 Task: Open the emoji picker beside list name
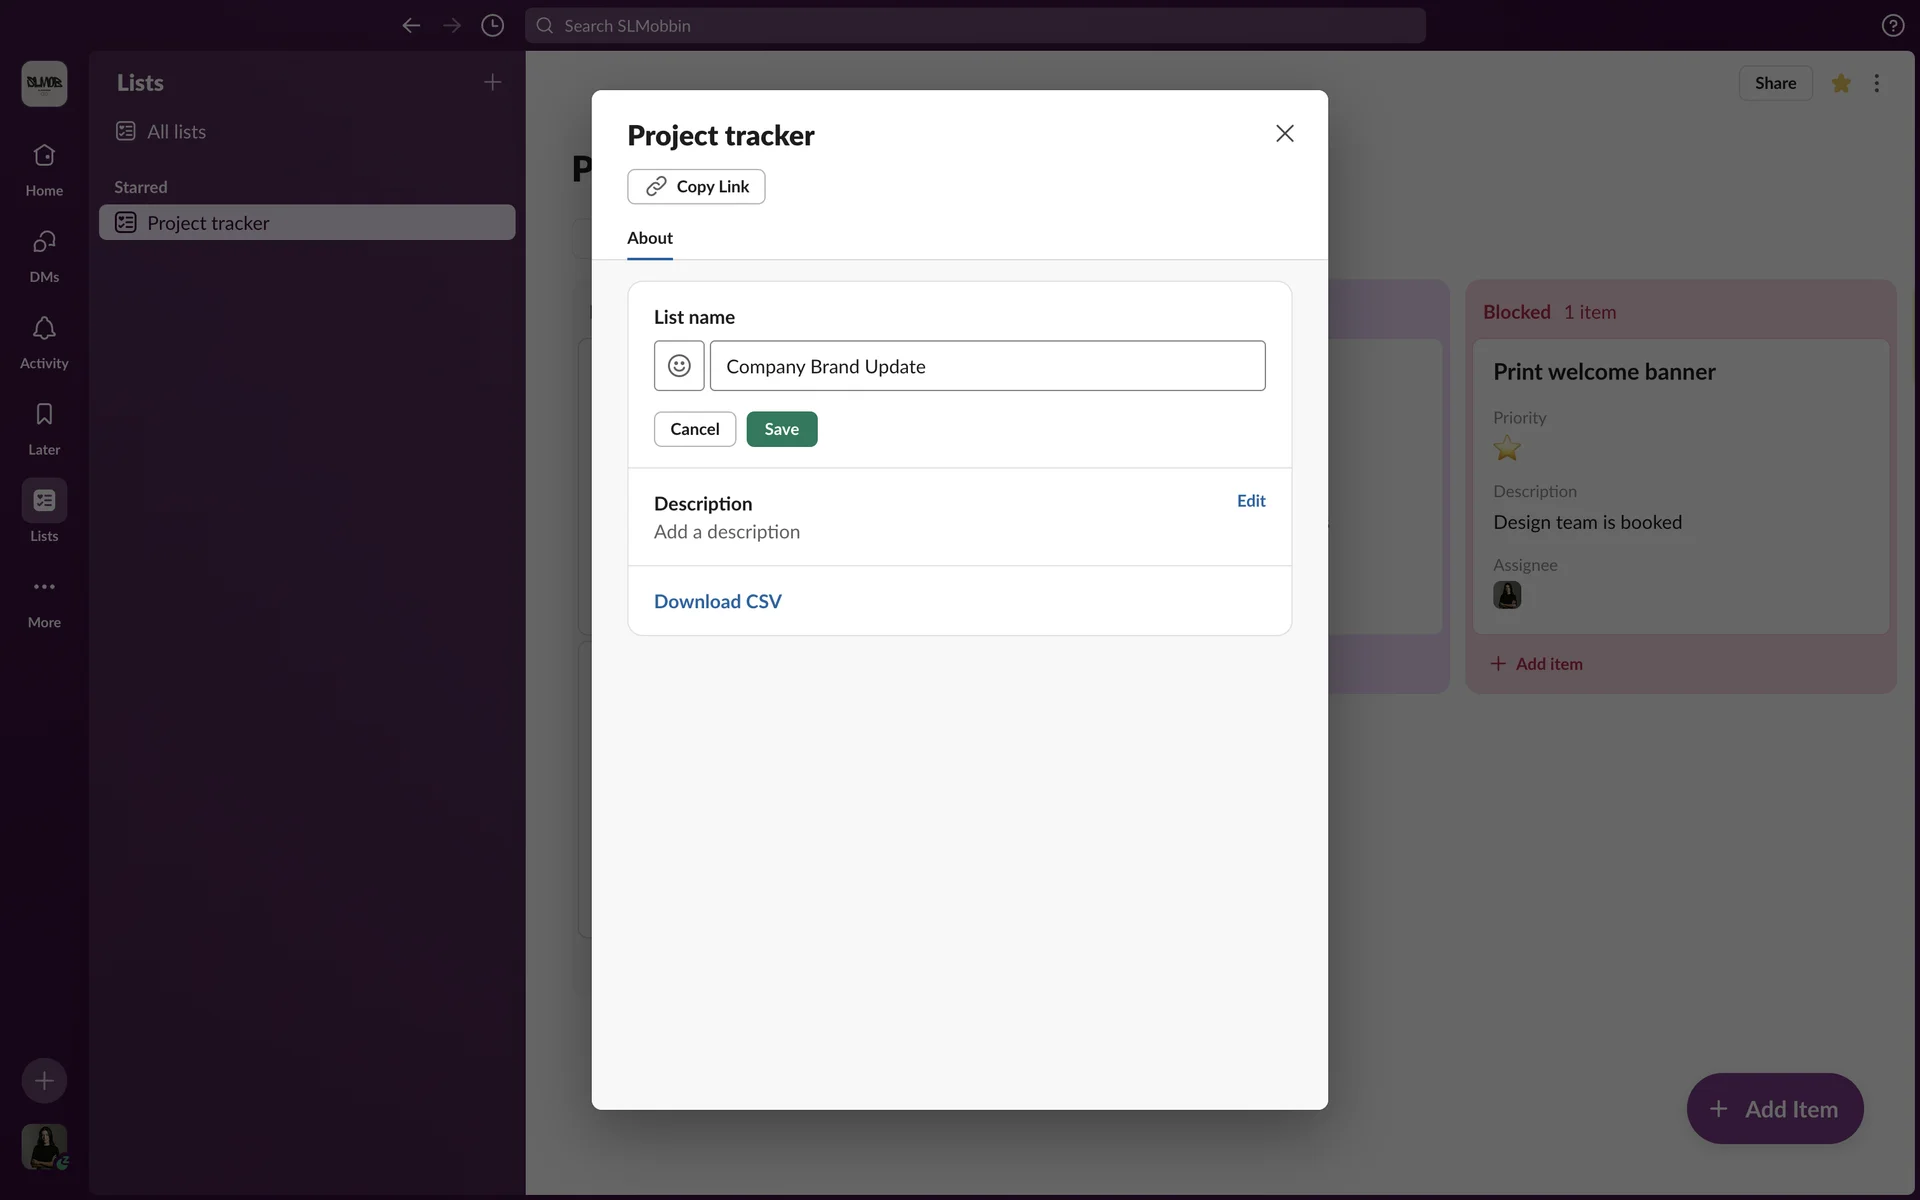(x=679, y=366)
